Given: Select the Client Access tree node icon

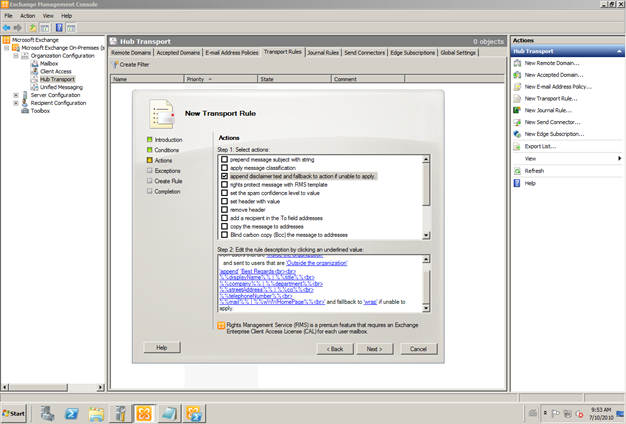Looking at the screenshot, I should tap(35, 71).
